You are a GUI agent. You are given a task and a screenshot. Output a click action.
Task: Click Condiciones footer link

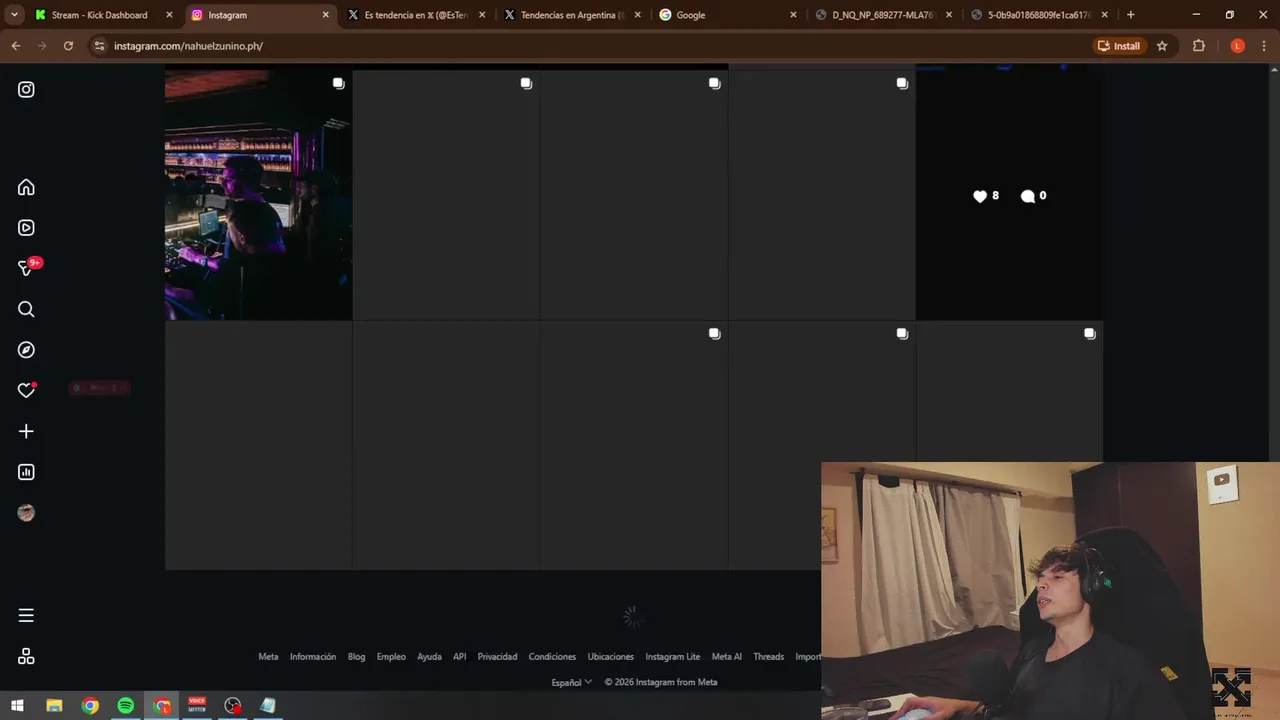pyautogui.click(x=552, y=657)
